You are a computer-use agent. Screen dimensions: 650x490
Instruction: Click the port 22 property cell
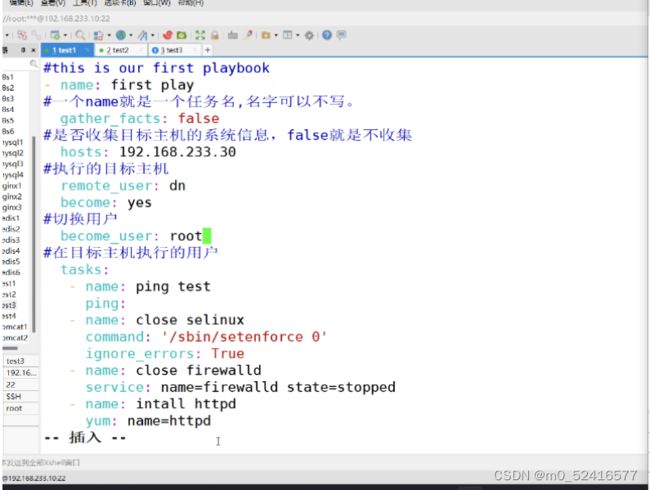click(x=21, y=385)
